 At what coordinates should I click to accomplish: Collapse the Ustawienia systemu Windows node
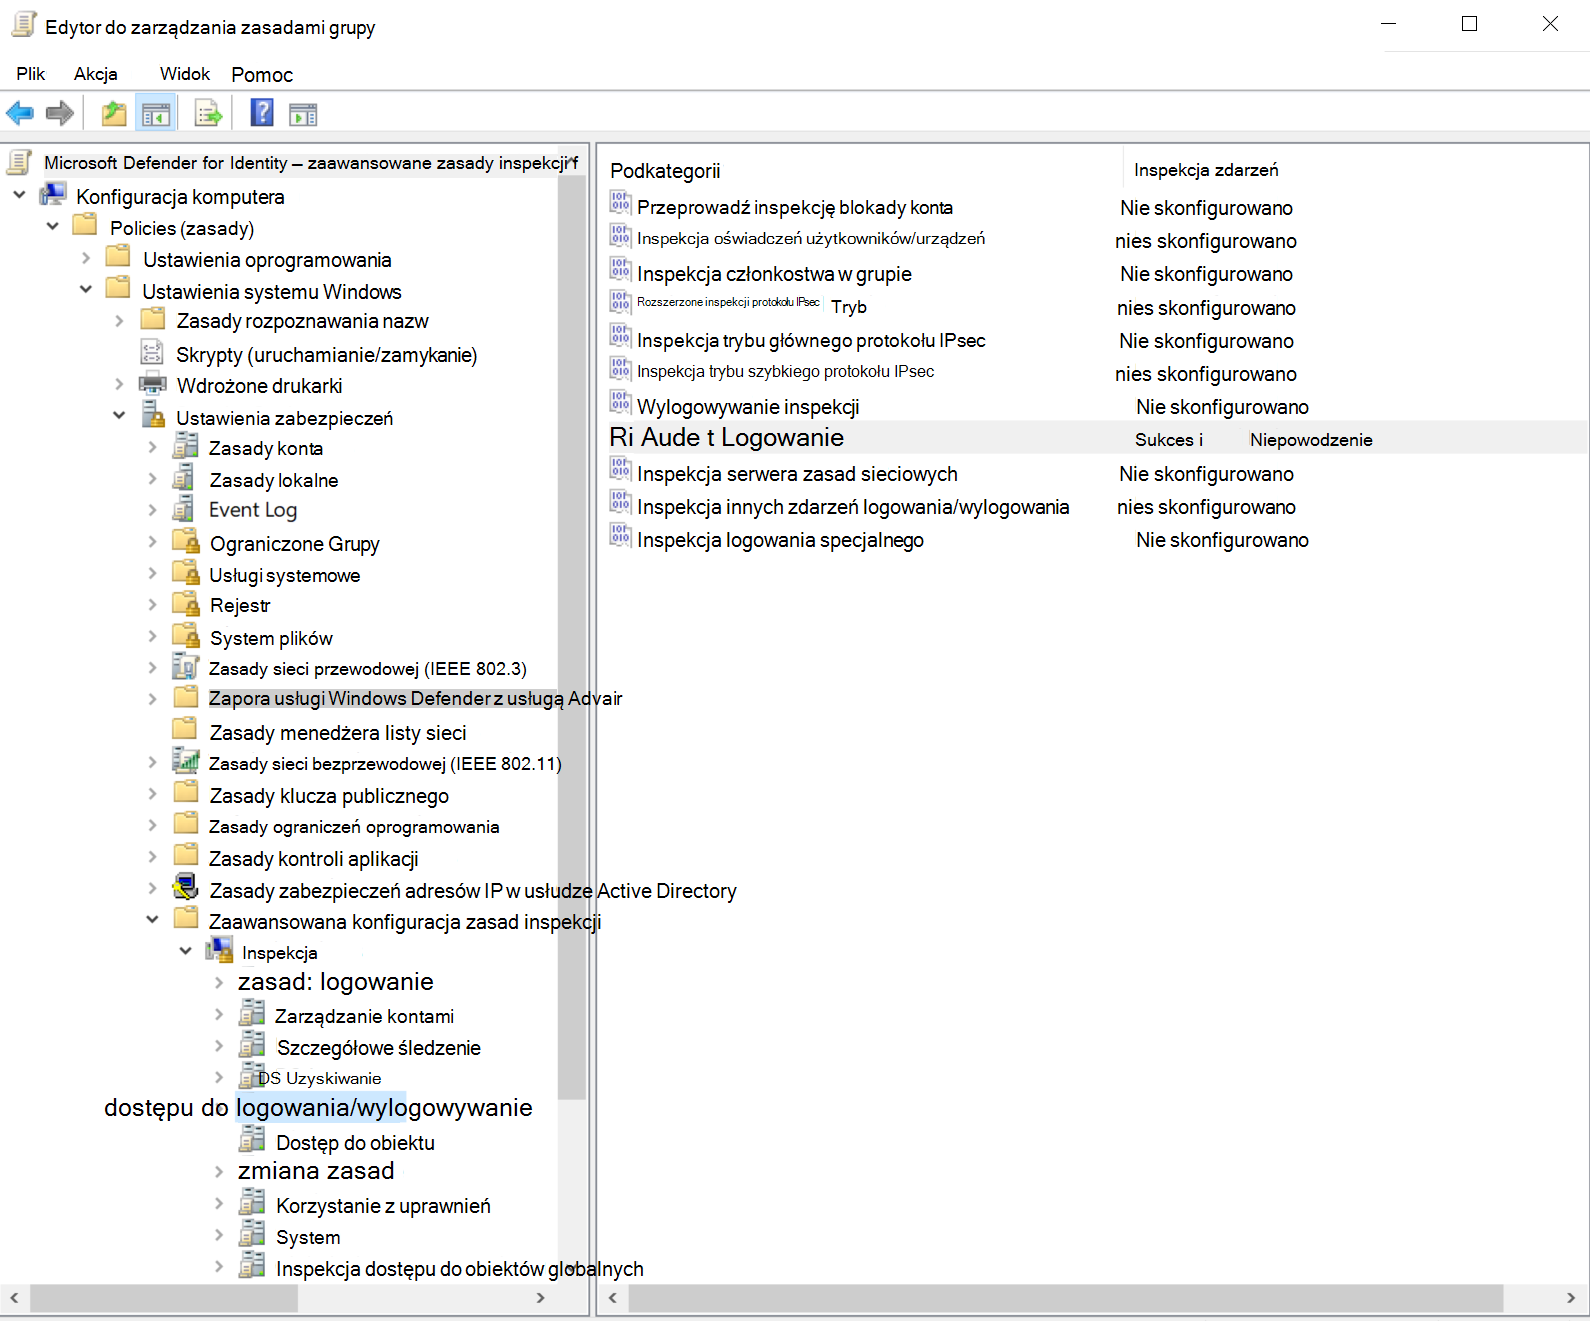(x=86, y=290)
